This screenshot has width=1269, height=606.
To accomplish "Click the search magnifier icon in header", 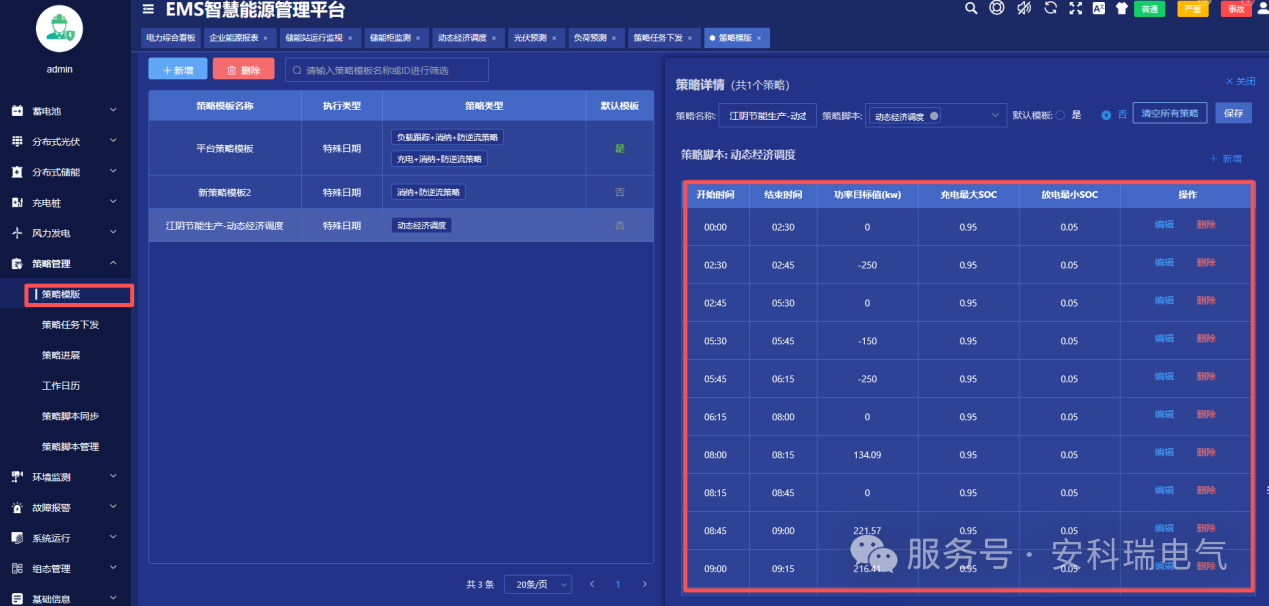I will pyautogui.click(x=971, y=8).
